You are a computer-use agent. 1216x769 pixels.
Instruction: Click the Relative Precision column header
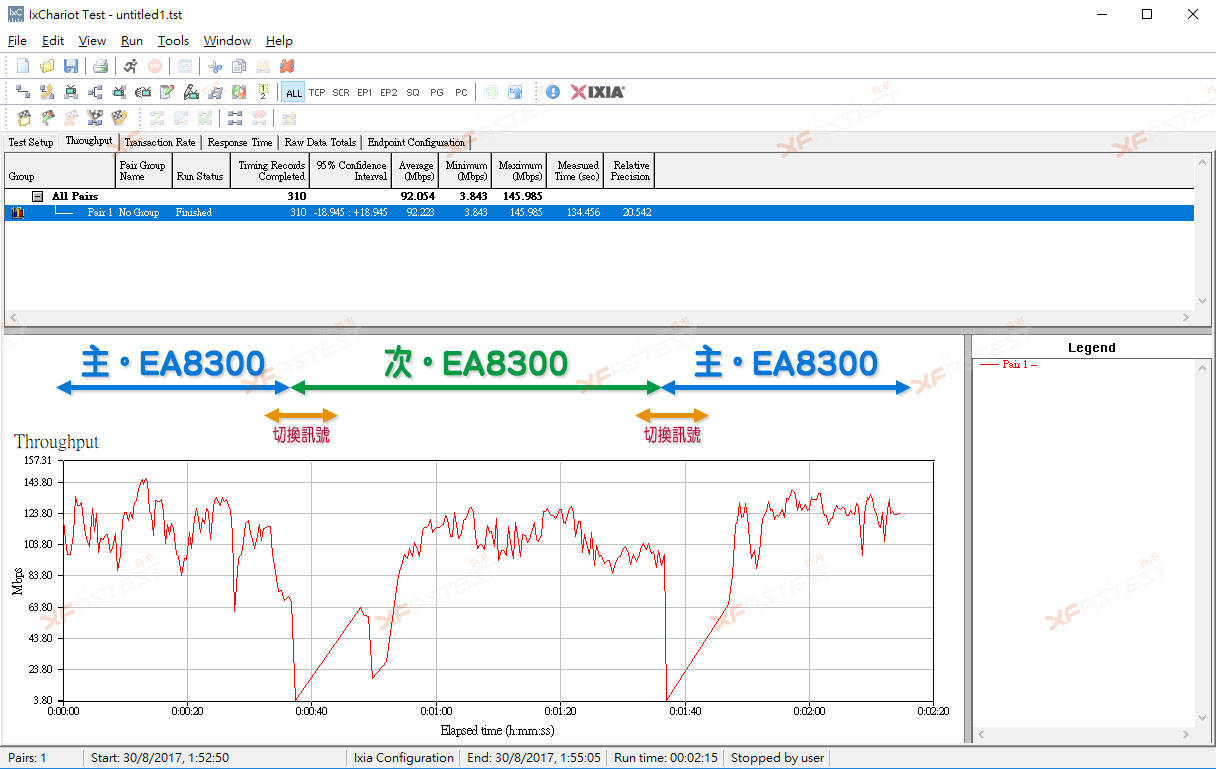point(630,170)
